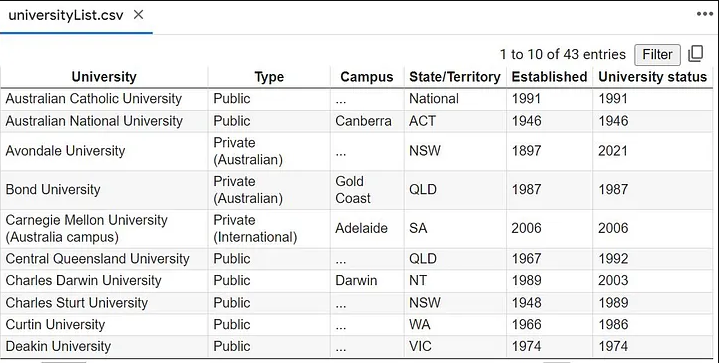
Task: Sort by the Campus column header
Action: 367,77
